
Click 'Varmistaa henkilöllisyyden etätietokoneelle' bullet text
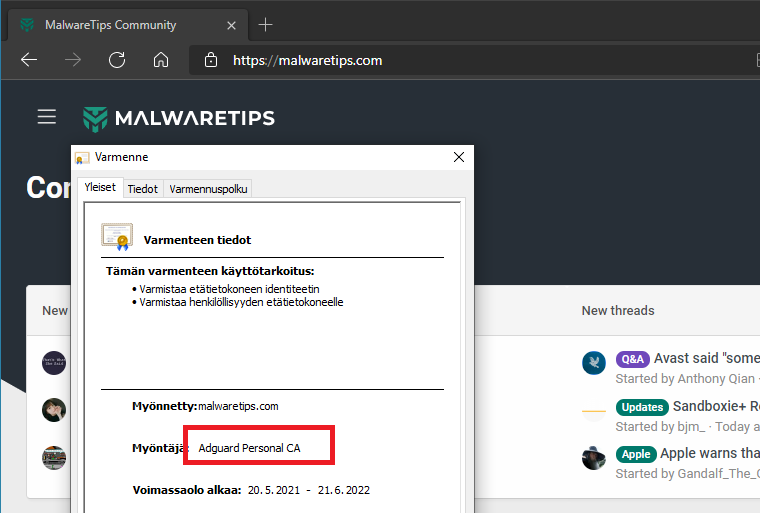point(241,302)
